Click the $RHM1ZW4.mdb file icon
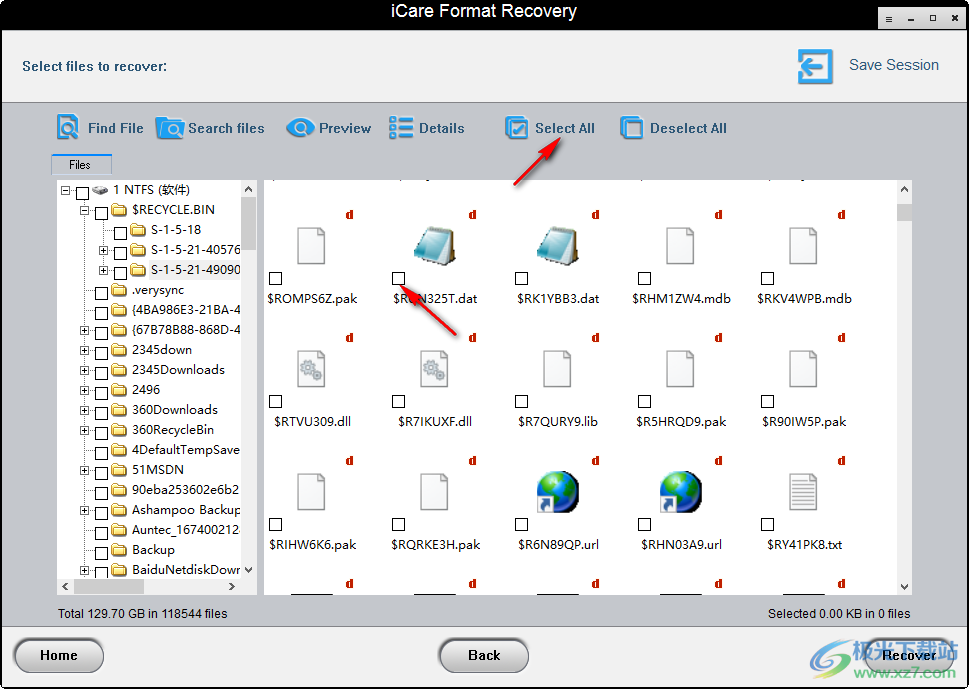The image size is (969, 689). [x=680, y=246]
